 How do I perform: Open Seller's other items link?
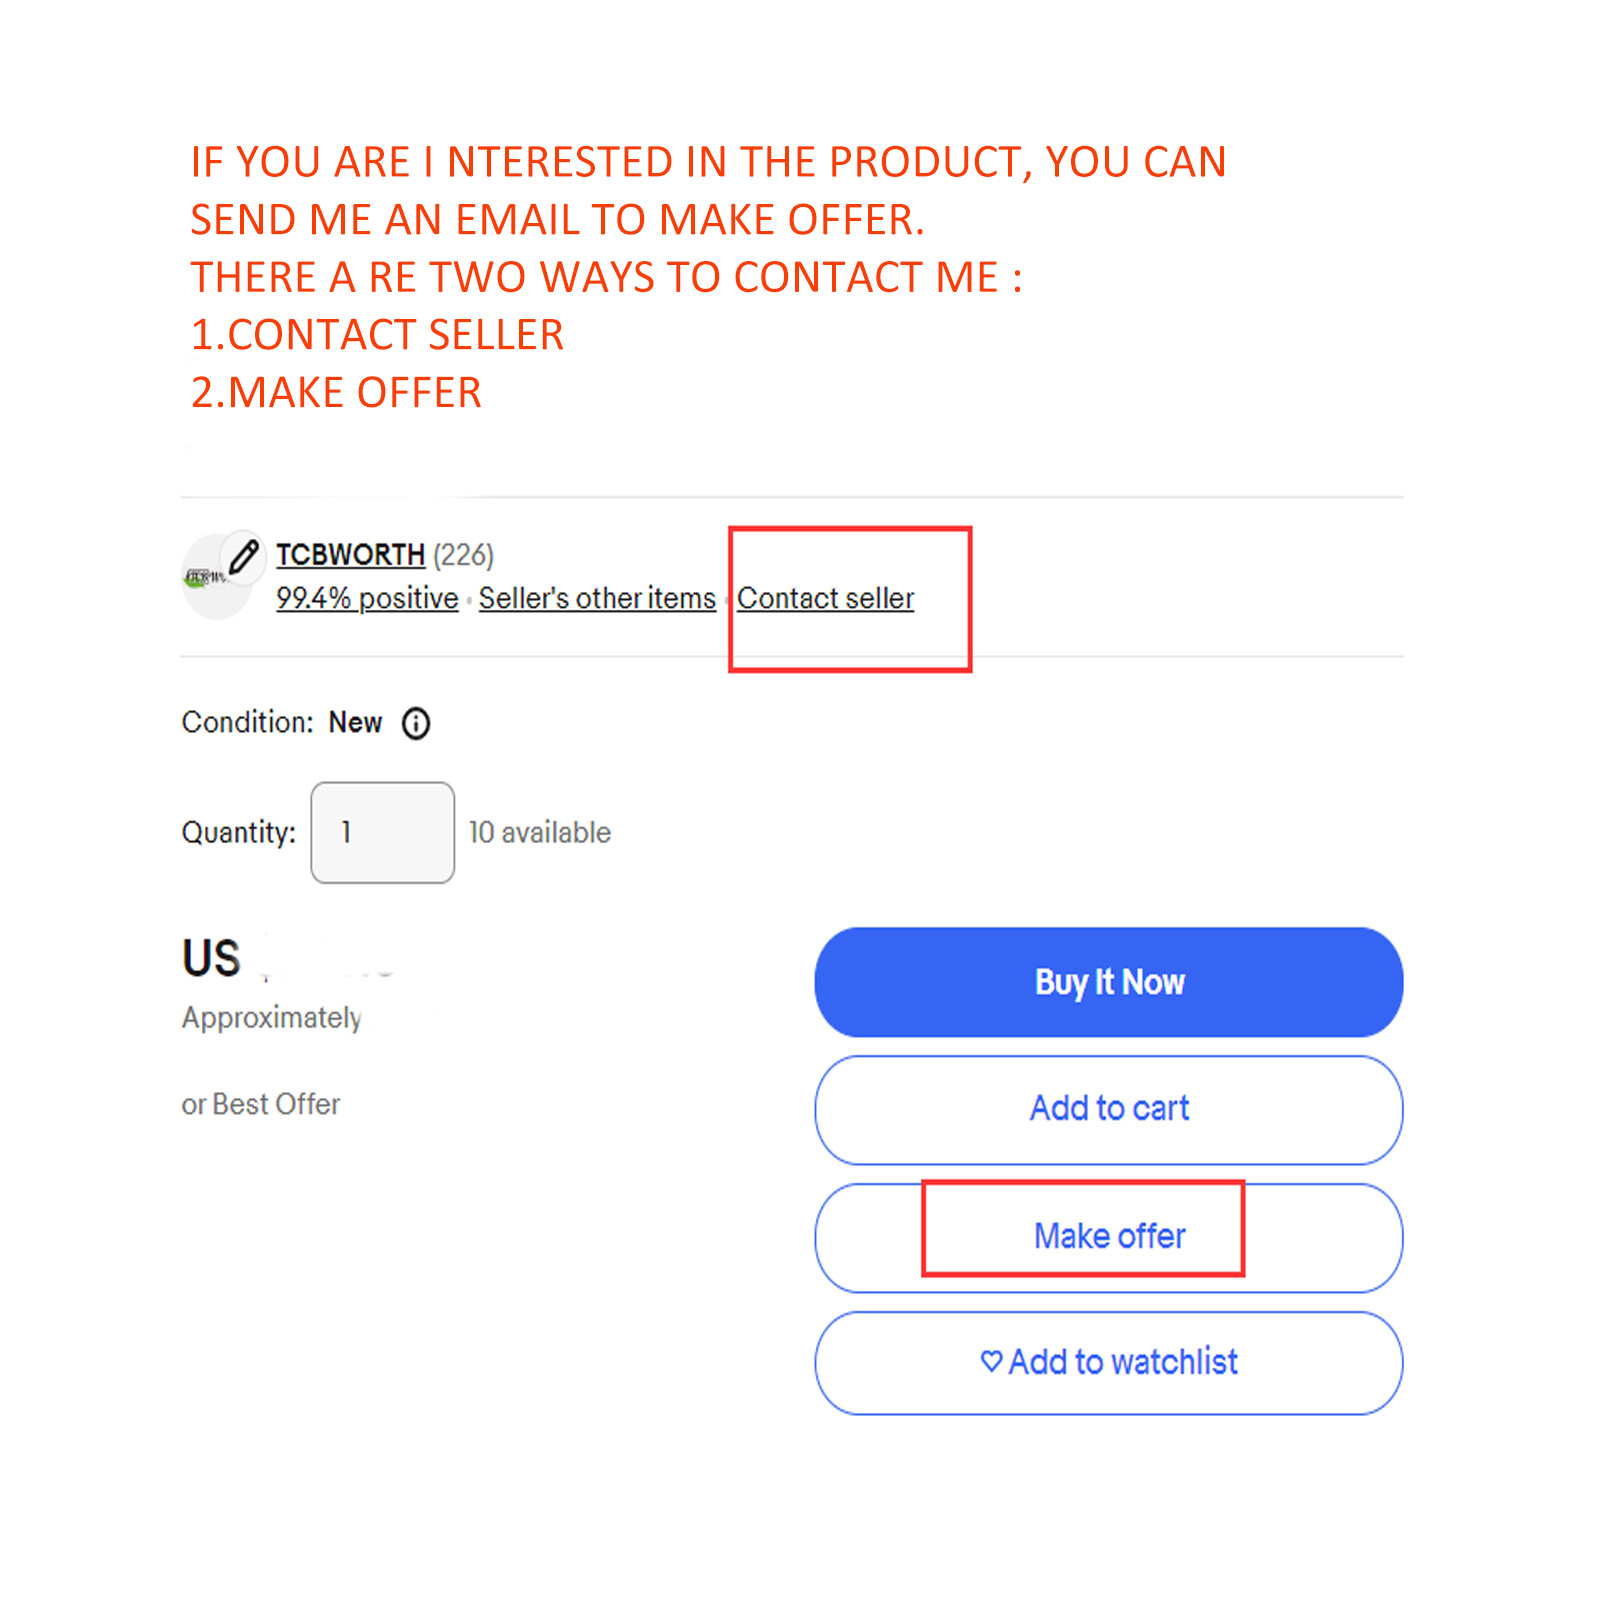[x=597, y=598]
